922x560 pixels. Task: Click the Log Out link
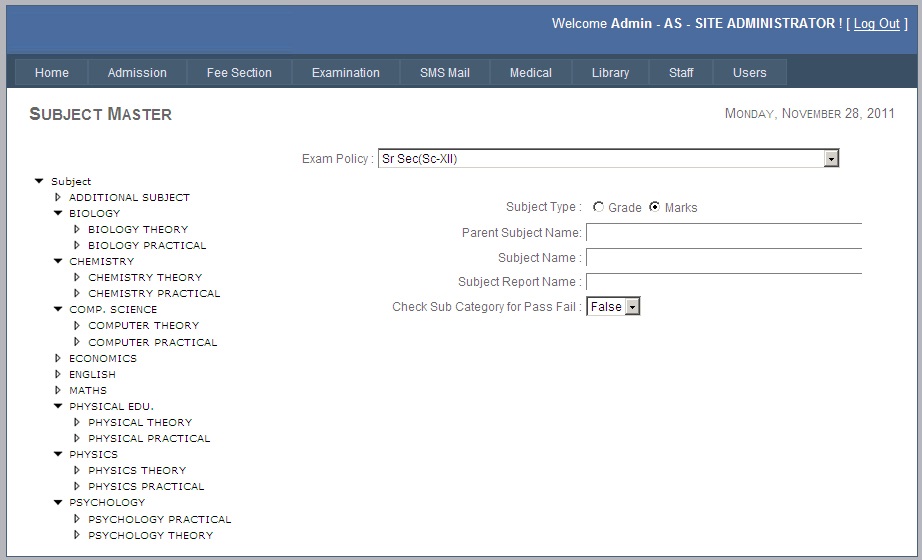[x=876, y=23]
